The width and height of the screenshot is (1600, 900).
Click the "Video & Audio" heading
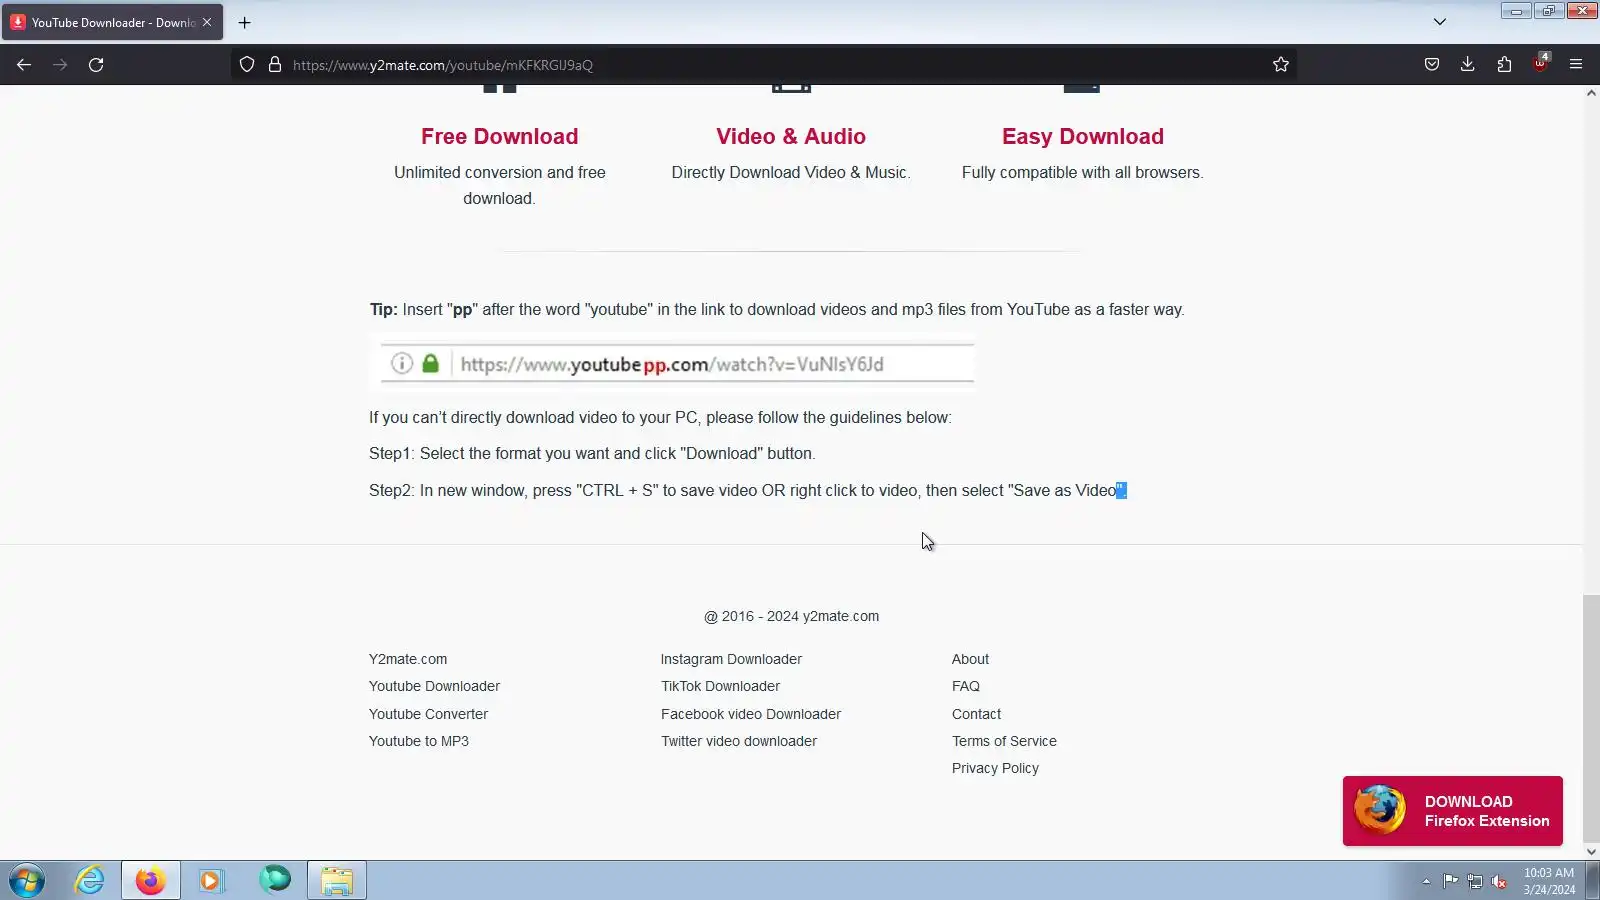click(x=791, y=136)
